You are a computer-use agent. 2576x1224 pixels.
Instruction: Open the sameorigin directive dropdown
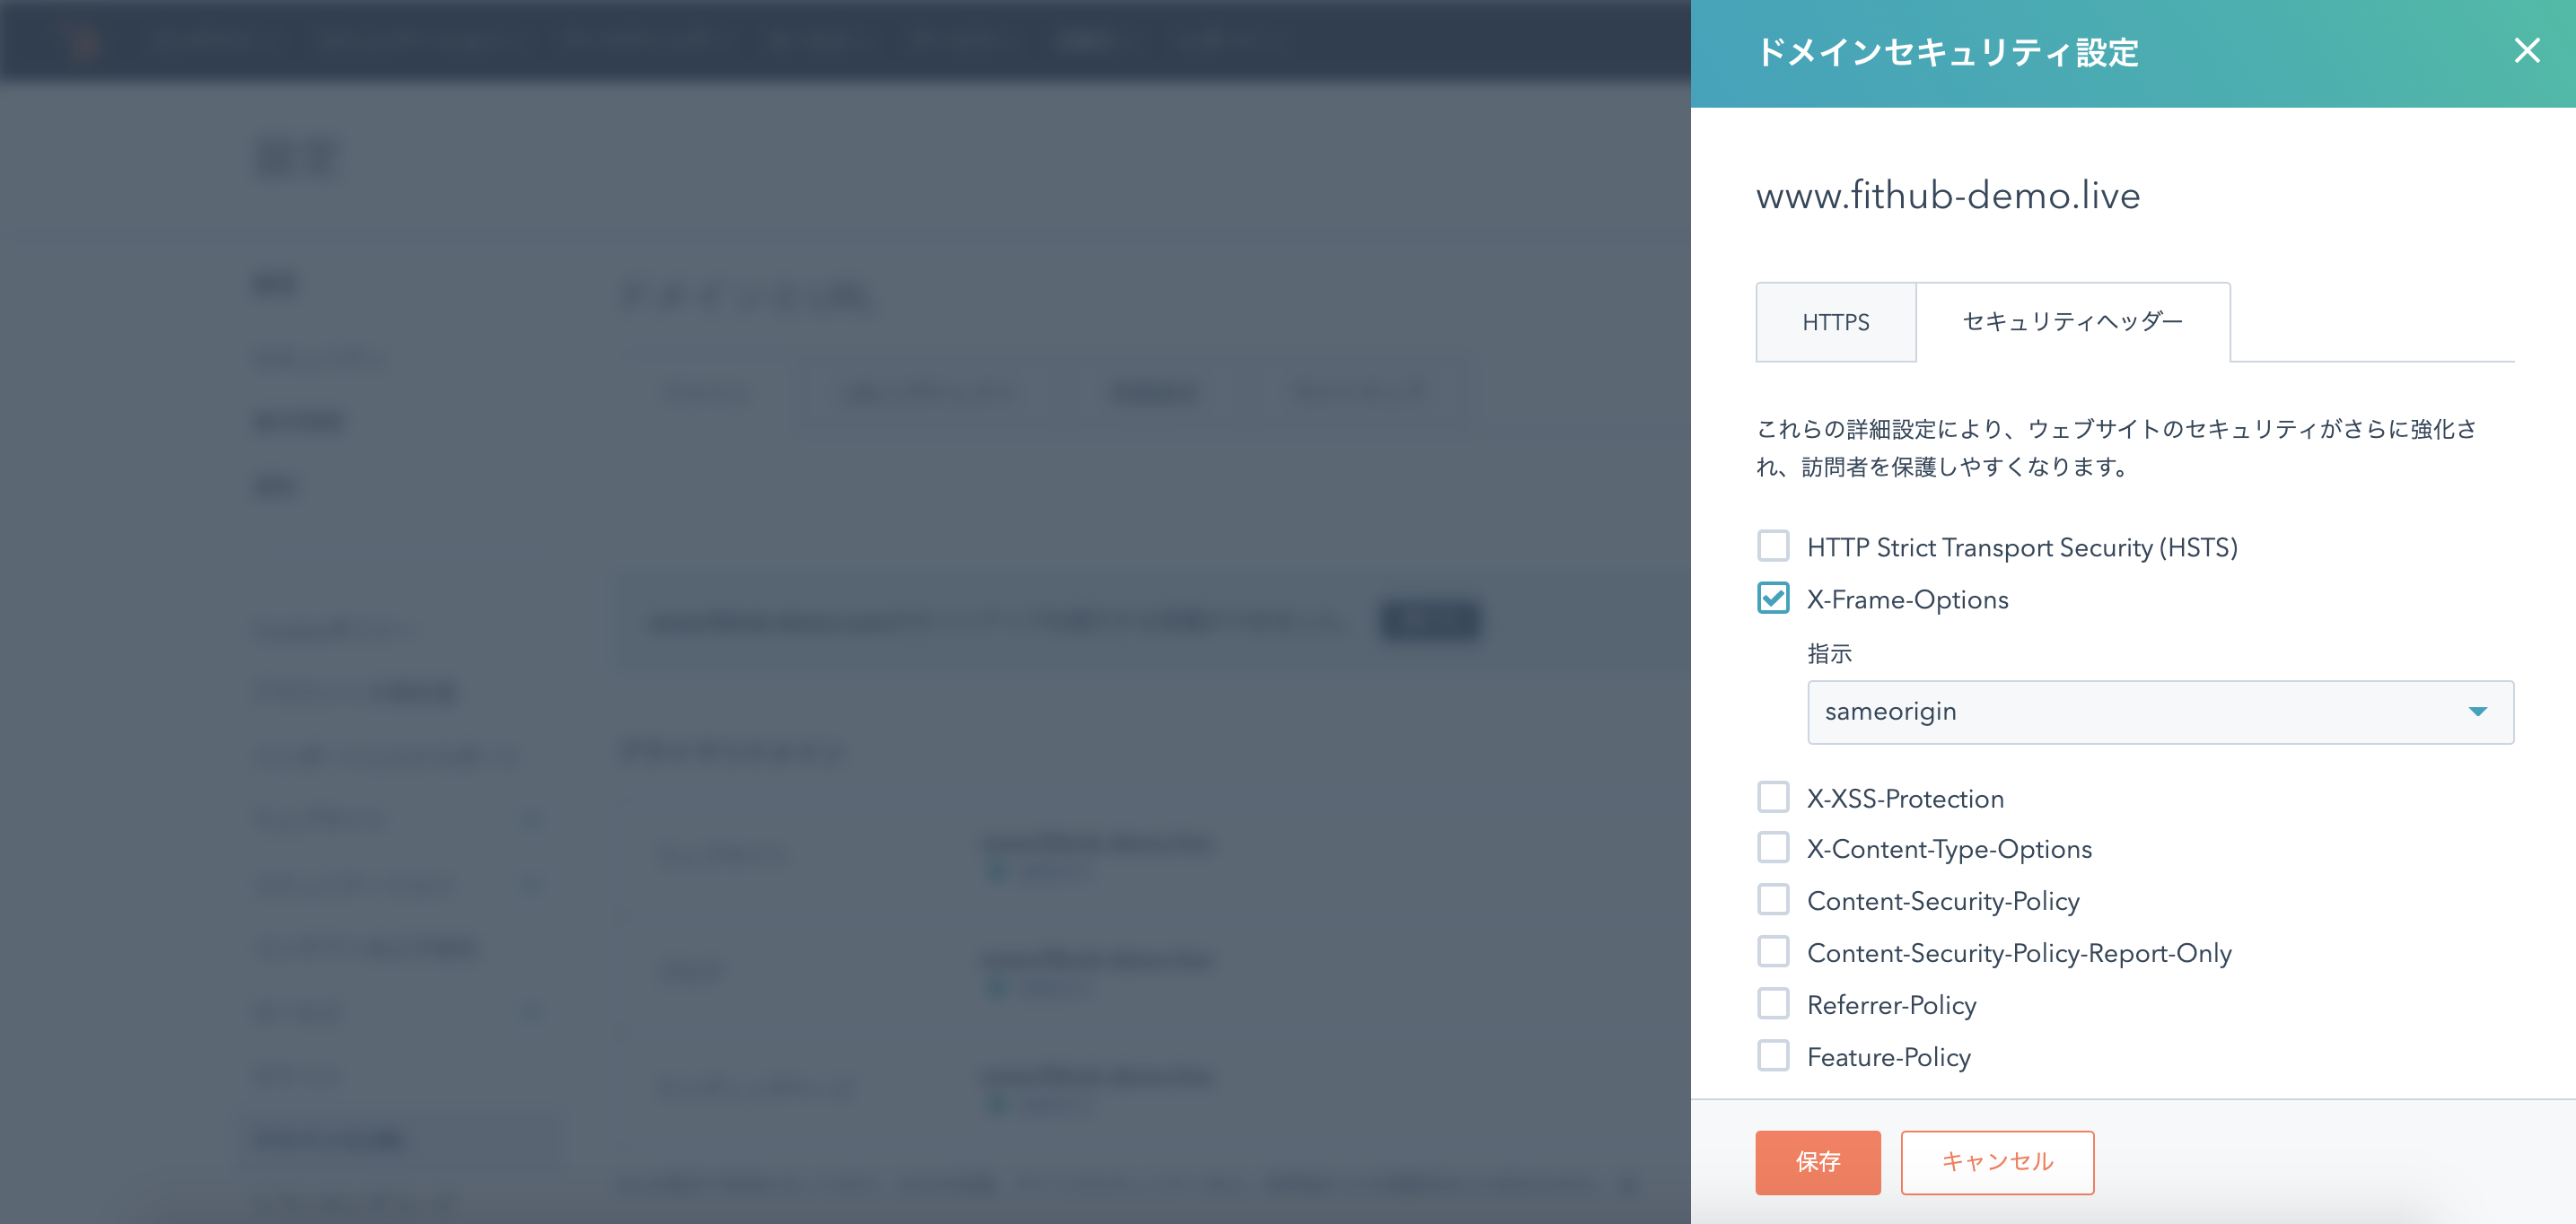2160,712
